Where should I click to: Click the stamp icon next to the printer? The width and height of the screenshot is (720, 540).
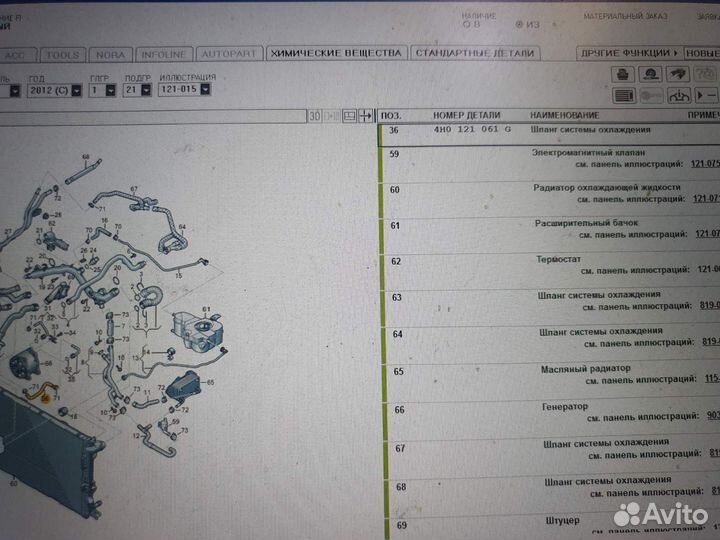point(650,74)
